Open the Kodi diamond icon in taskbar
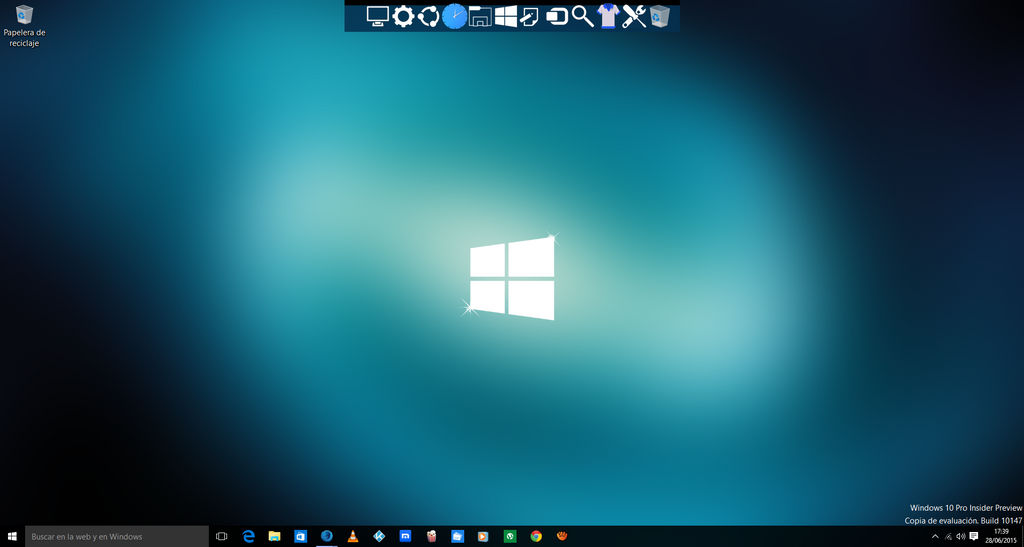Screen dimensions: 1024x547 pyautogui.click(x=379, y=537)
